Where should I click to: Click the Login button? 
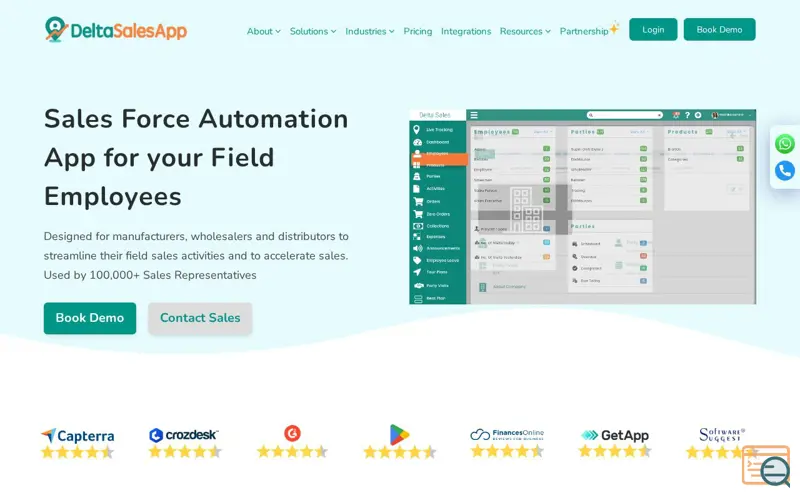(653, 30)
